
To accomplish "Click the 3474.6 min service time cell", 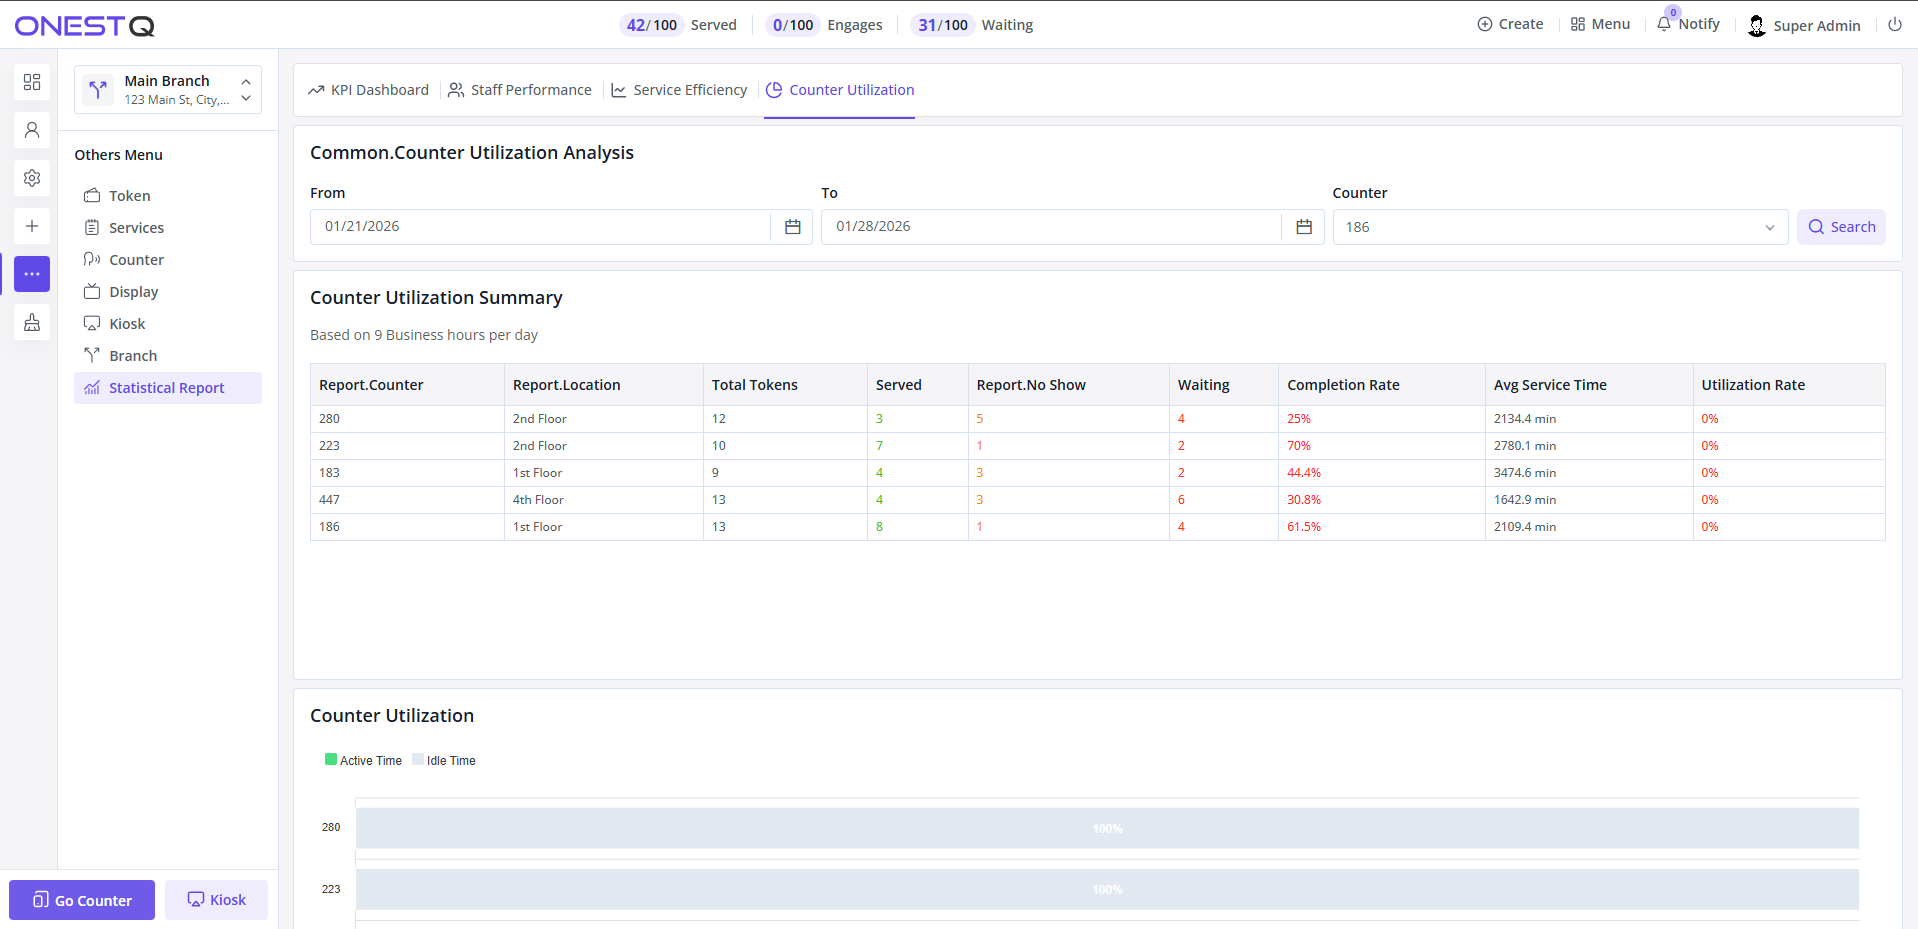I will (1589, 473).
